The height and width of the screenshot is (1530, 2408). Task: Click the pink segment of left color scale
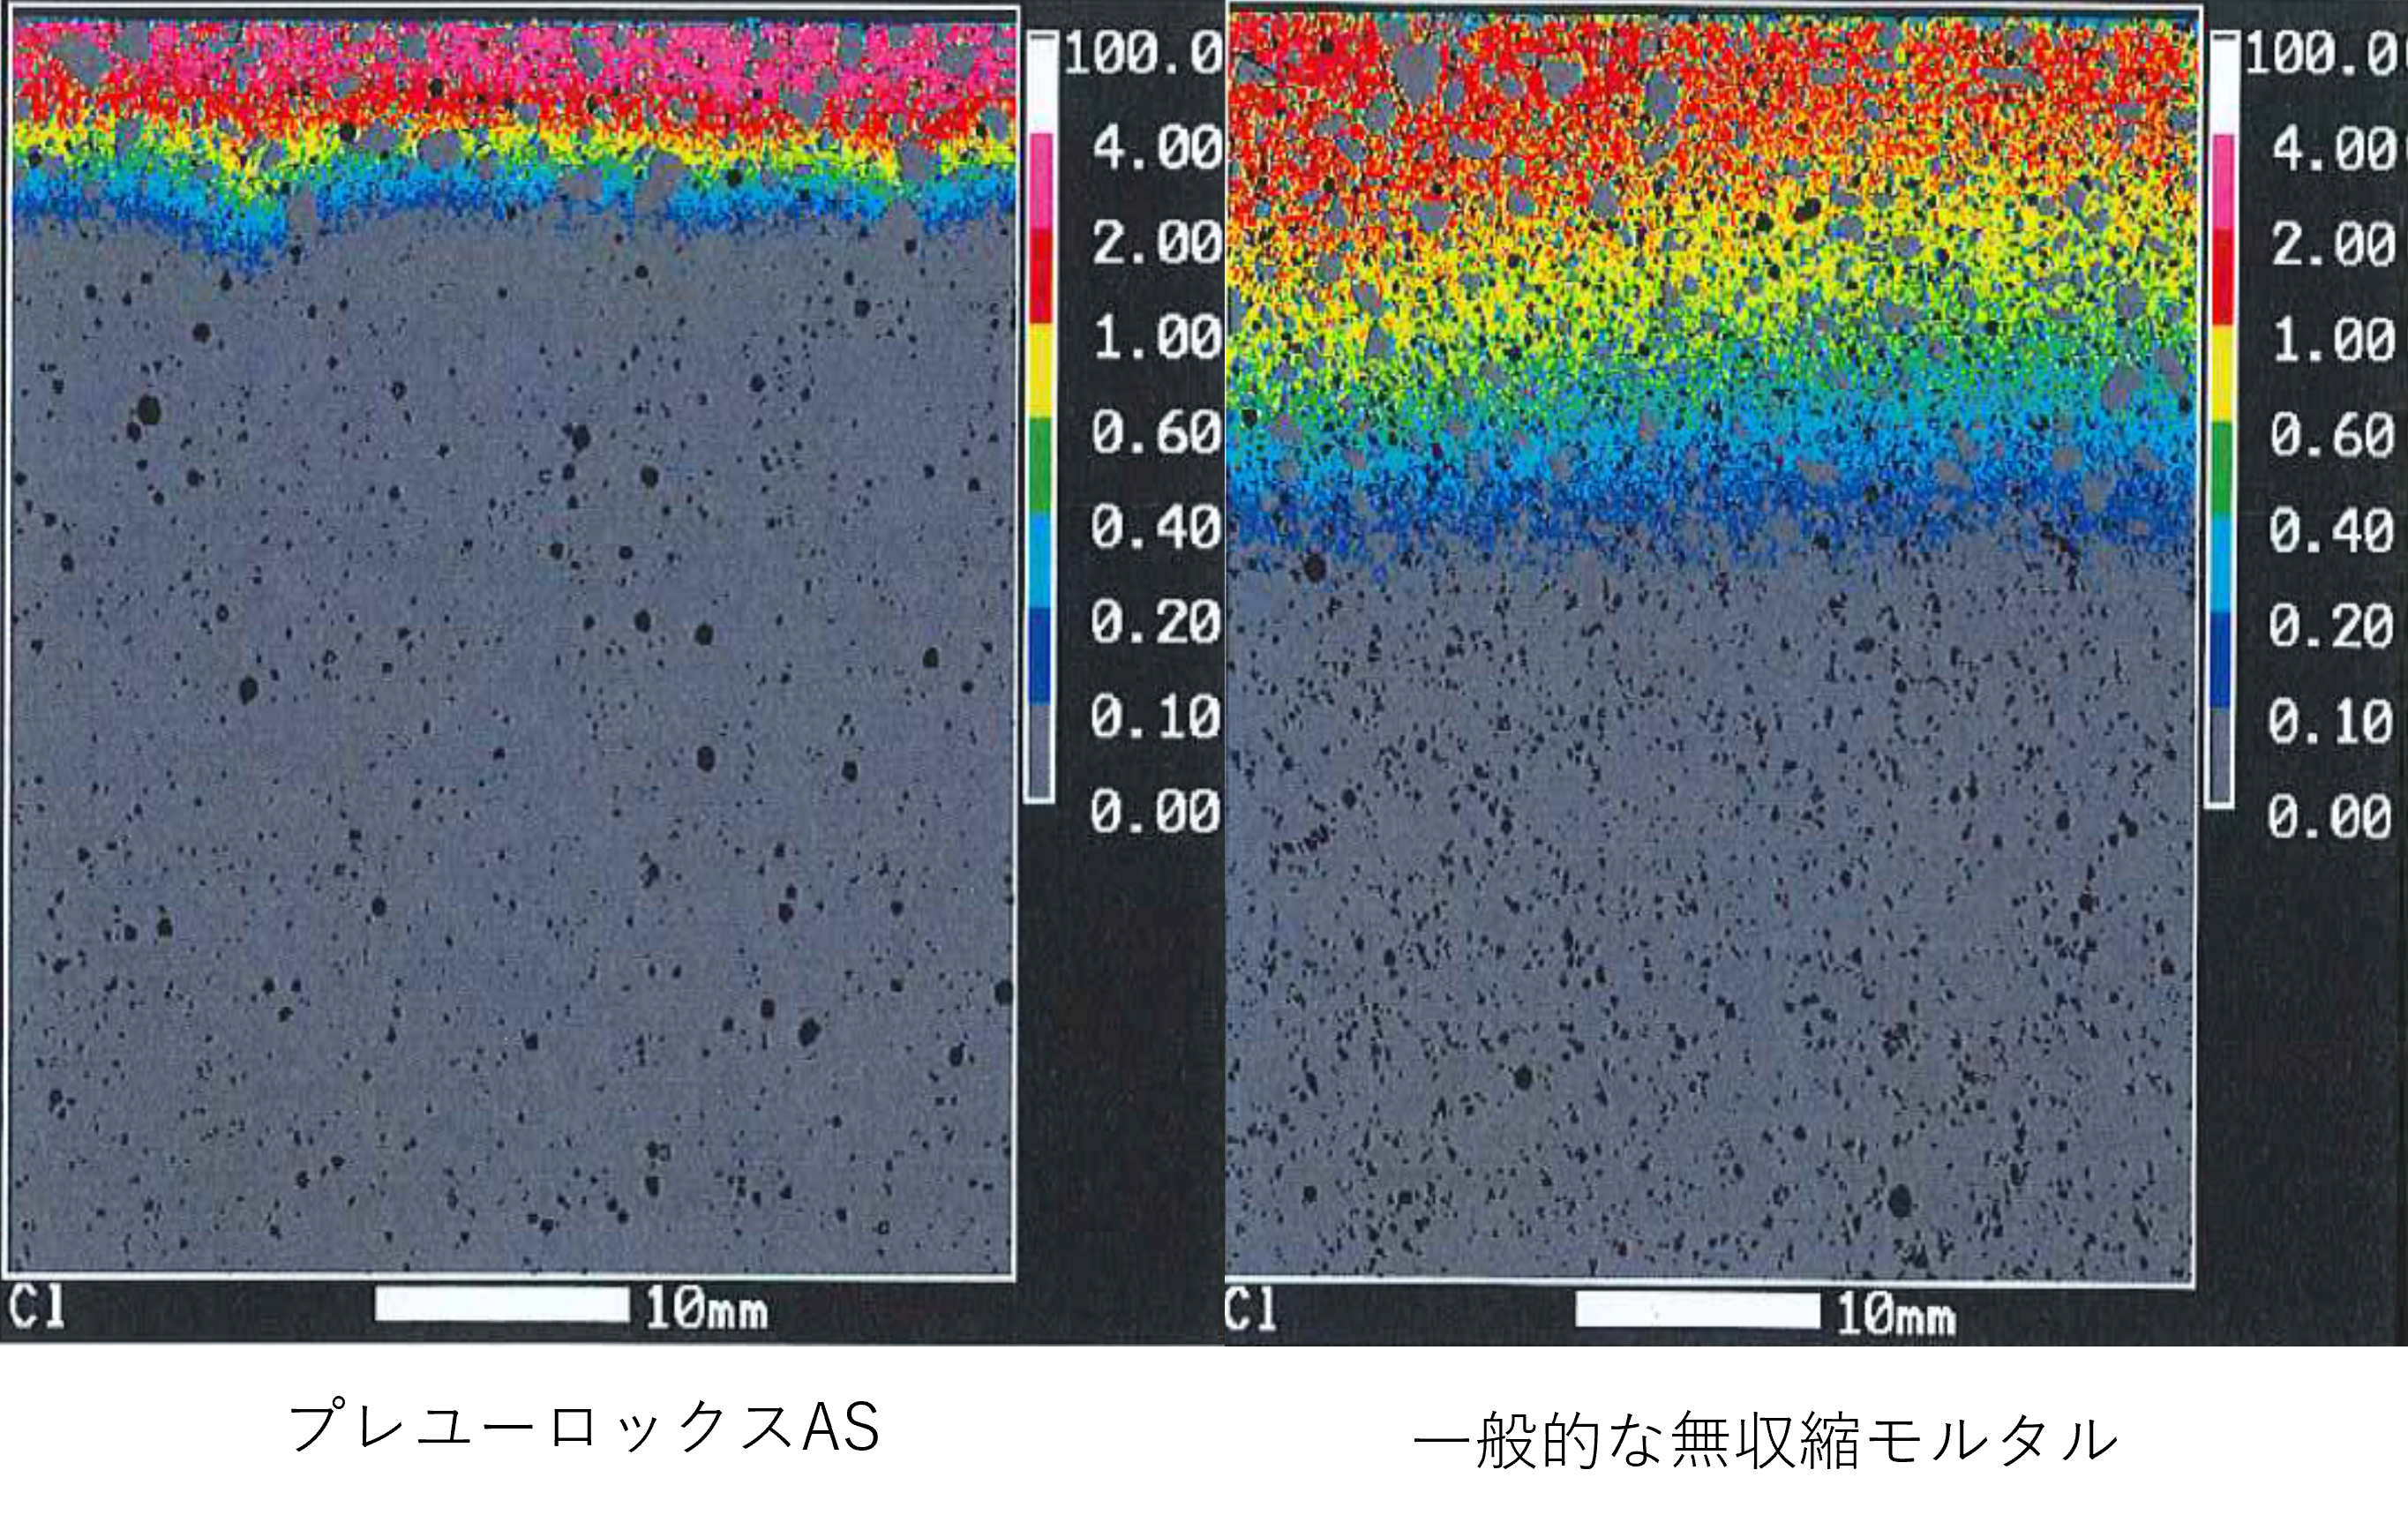point(1040,182)
